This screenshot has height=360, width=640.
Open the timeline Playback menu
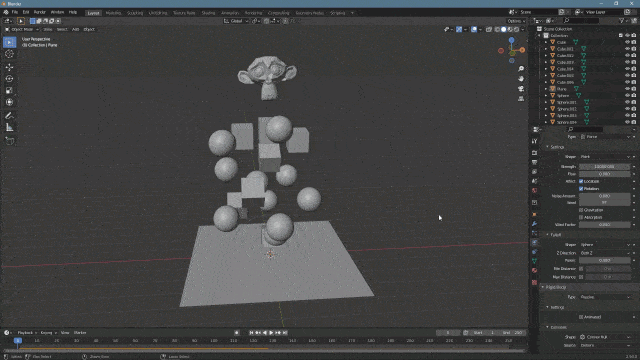[x=25, y=333]
